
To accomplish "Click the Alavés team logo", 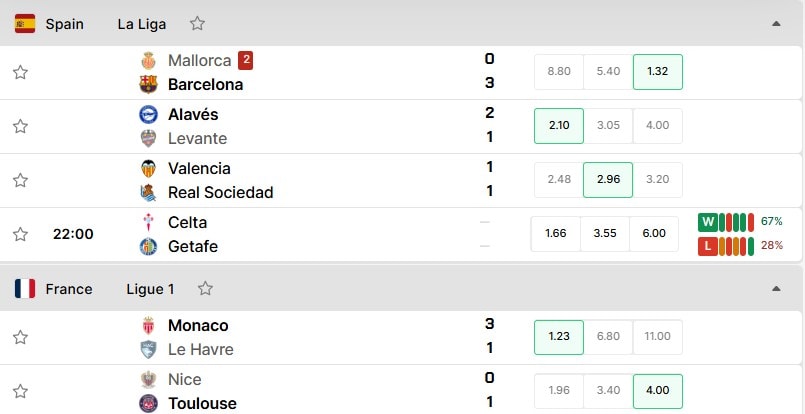I will [148, 114].
